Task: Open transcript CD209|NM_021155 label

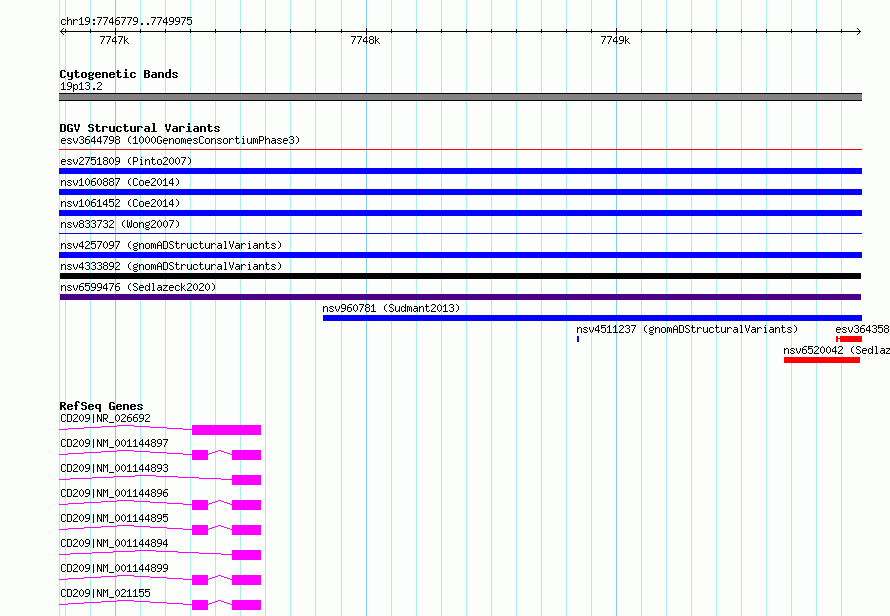Action: coord(105,593)
